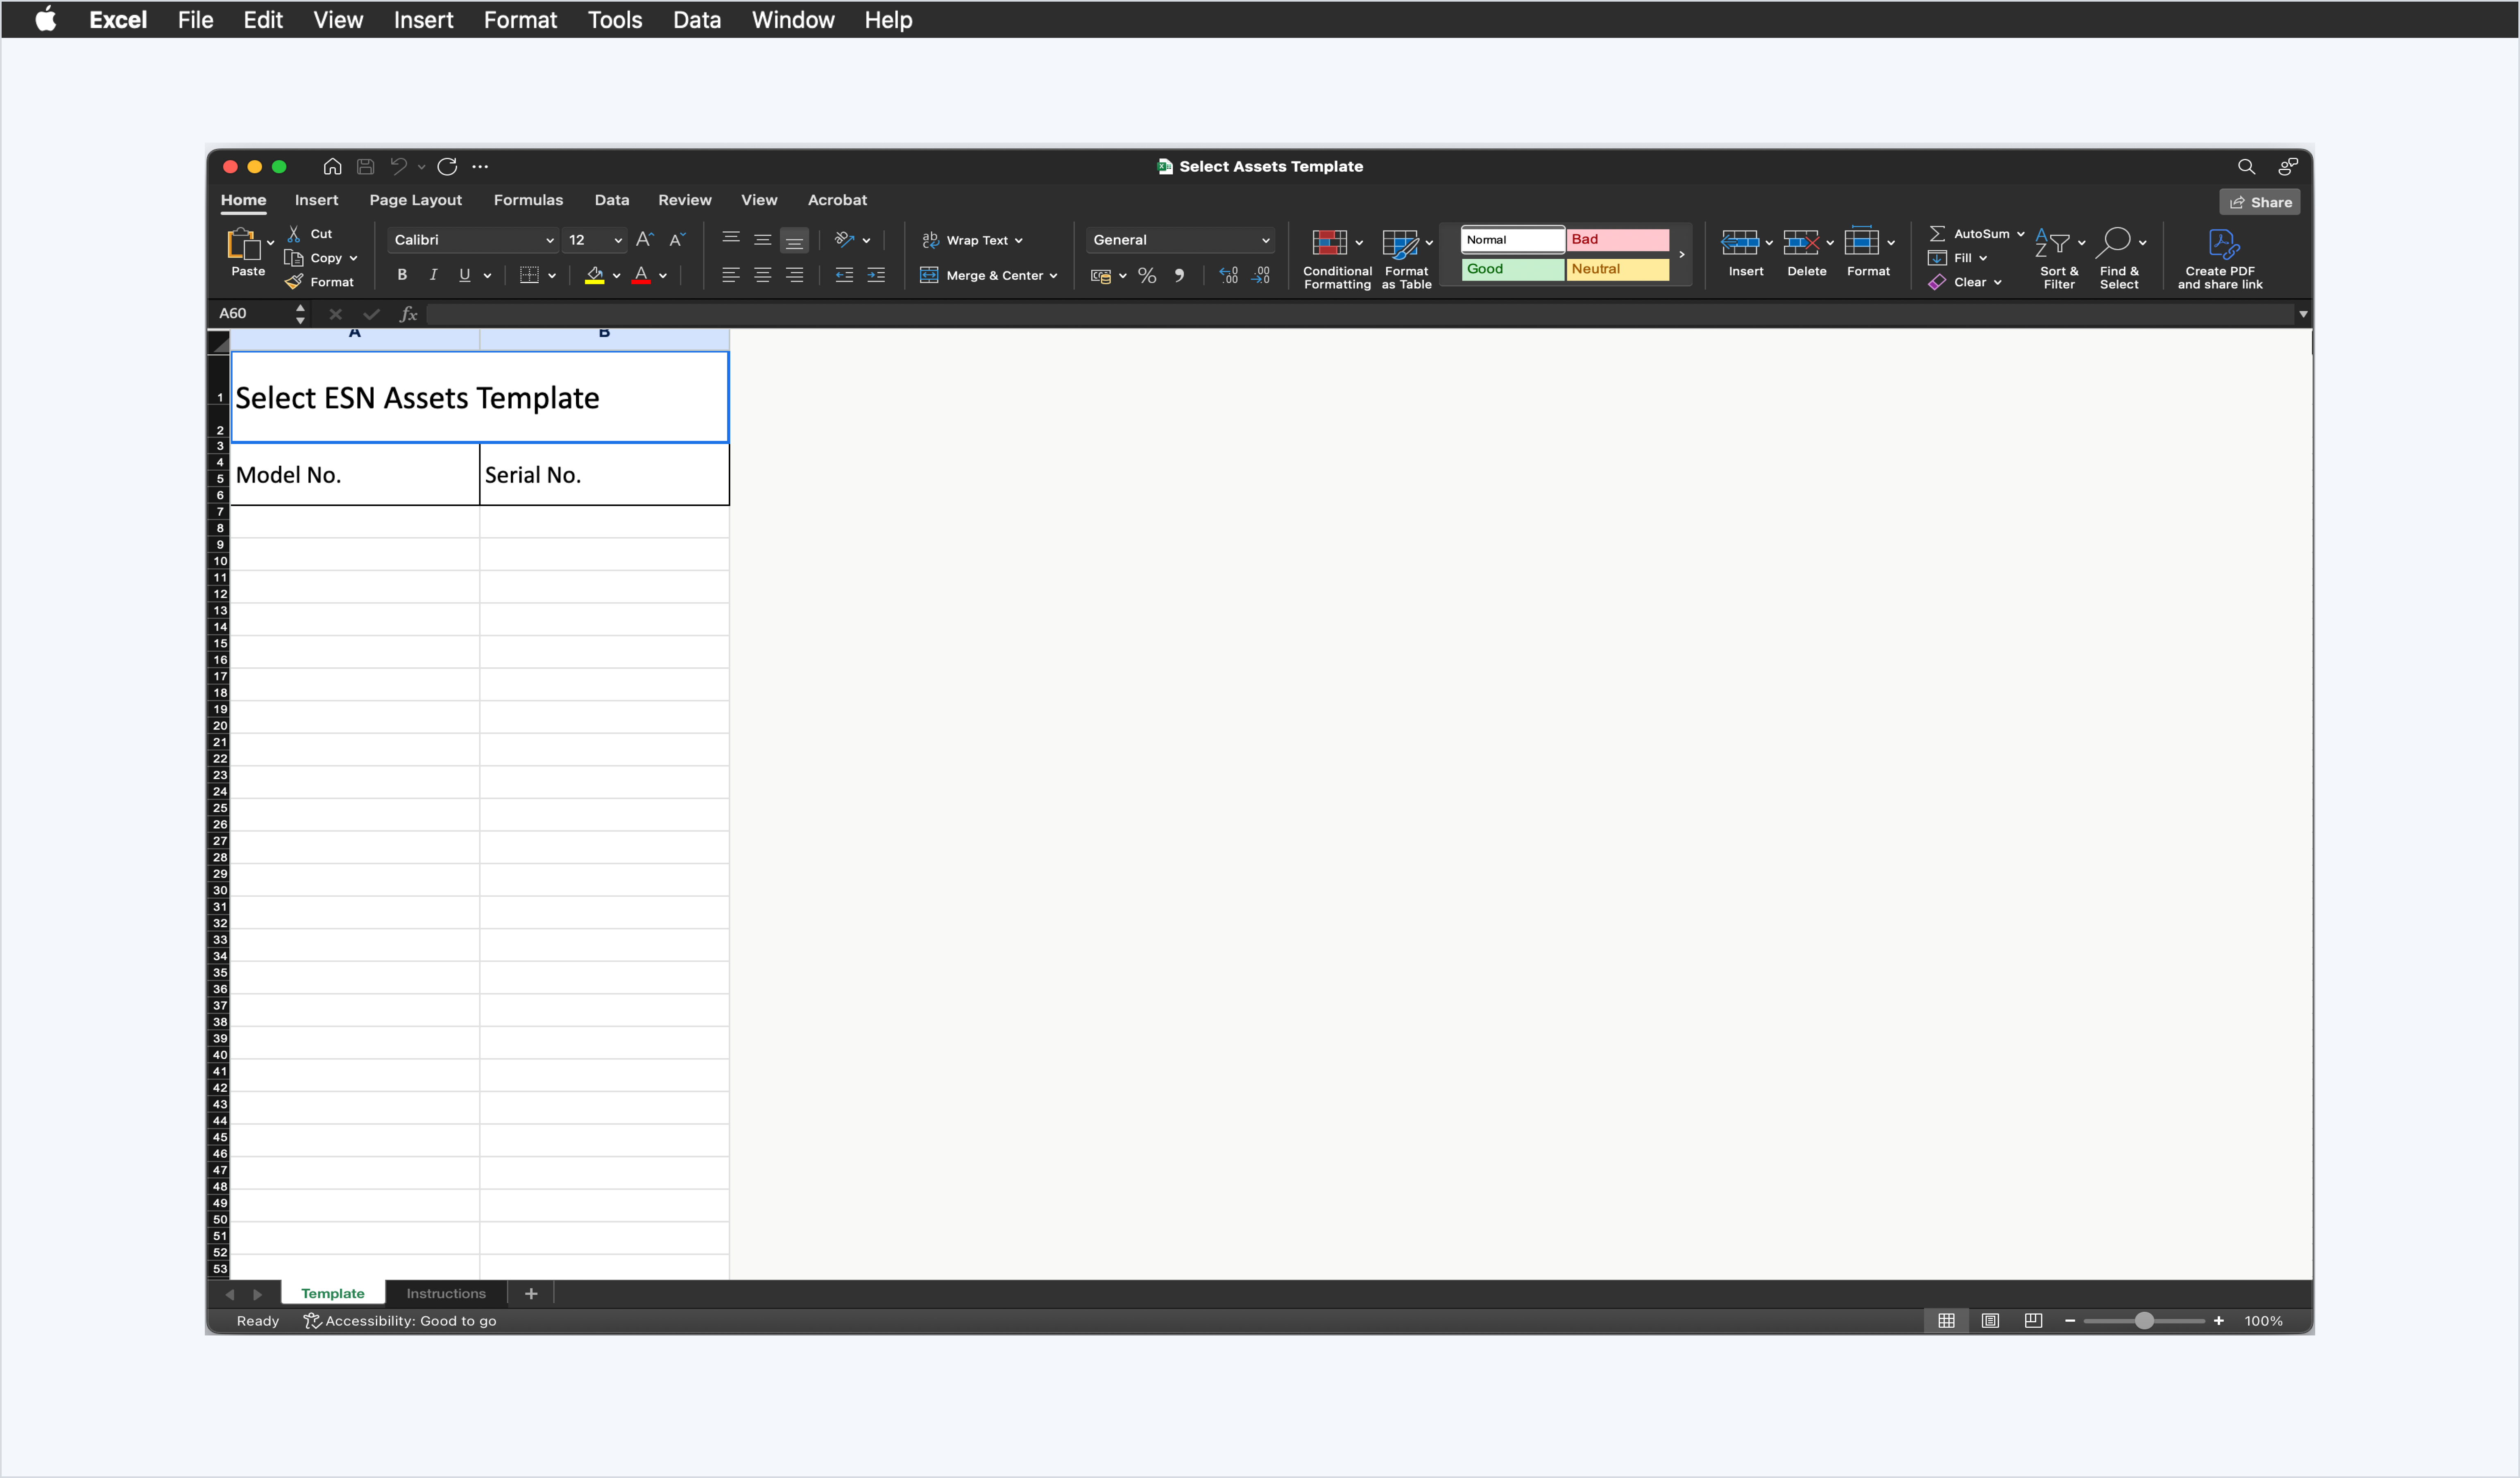
Task: Toggle bold formatting
Action: [x=402, y=275]
